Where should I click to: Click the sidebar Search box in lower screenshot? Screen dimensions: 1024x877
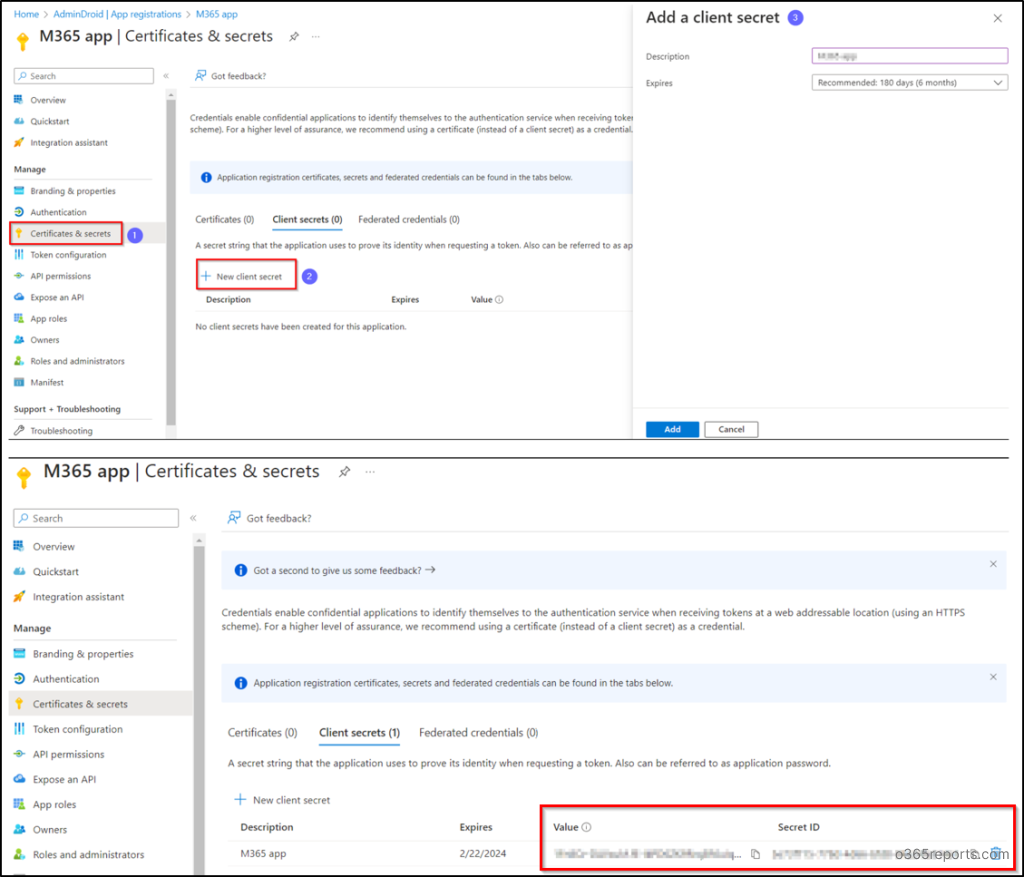pyautogui.click(x=96, y=518)
